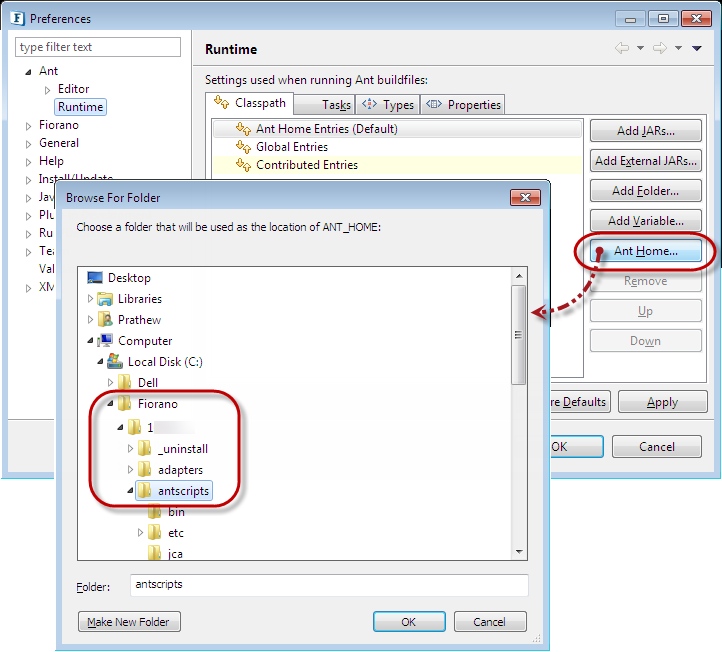Screen dimensions: 722x652
Task: Select the Prathew user folder icon
Action: pyautogui.click(x=105, y=320)
